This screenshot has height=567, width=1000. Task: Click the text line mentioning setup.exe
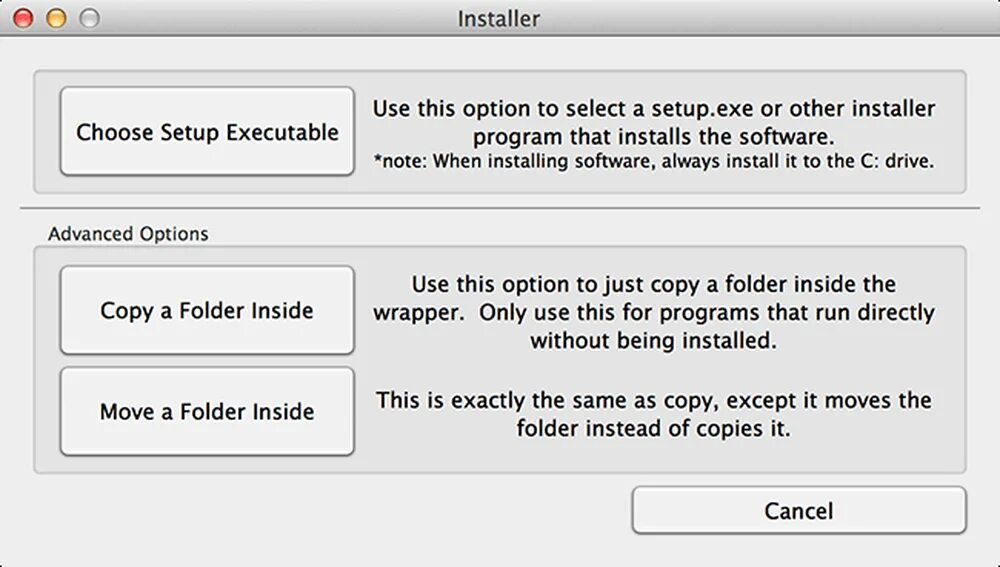(x=654, y=108)
